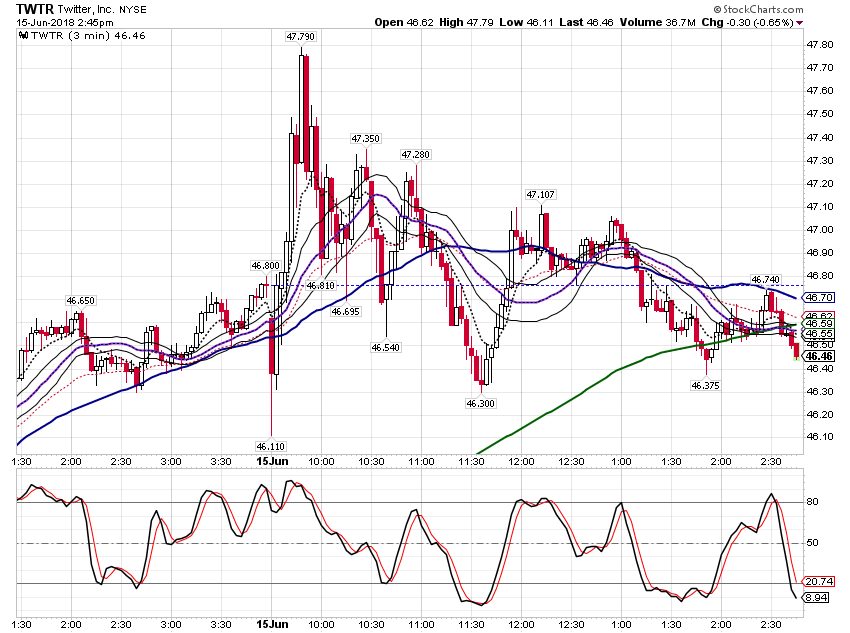Click the bold 46.46 last price tag
Viewport: 850px width, 633px height.
819,356
